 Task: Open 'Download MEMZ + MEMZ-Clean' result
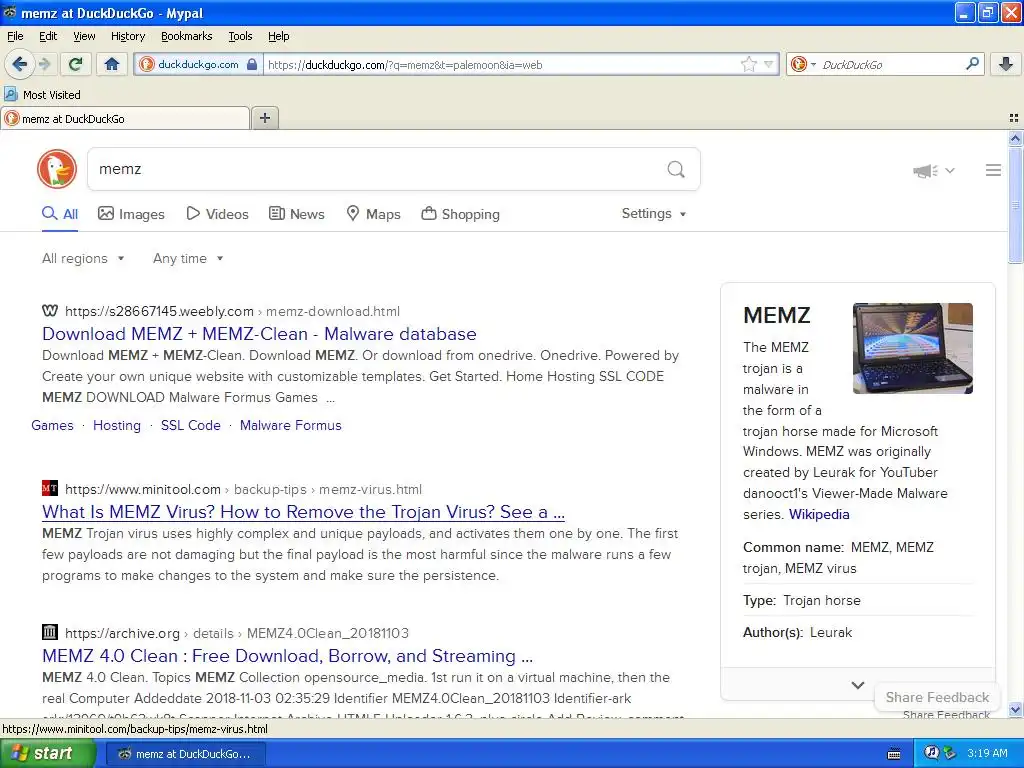pos(259,334)
